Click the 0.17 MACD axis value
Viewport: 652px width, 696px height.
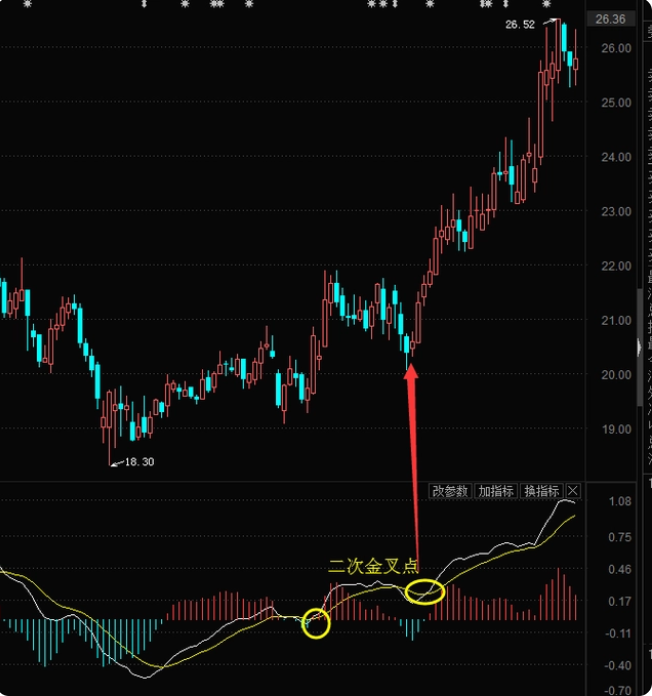point(620,601)
